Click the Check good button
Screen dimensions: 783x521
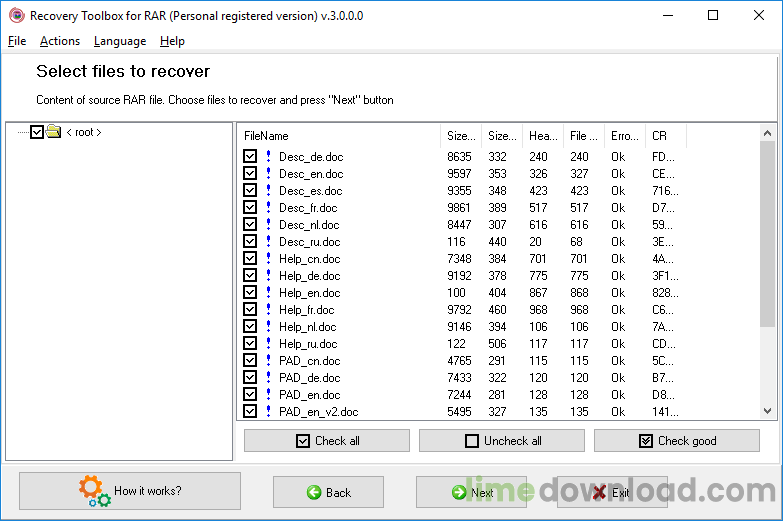click(x=677, y=441)
